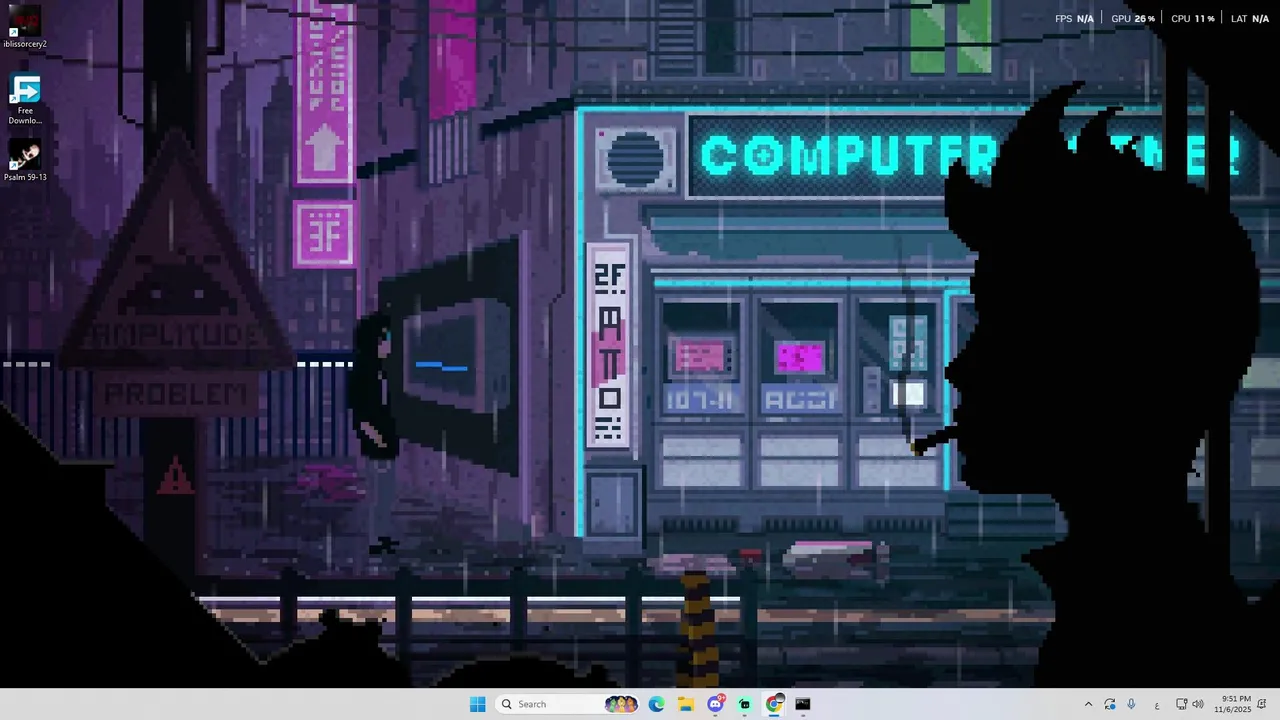Screen dimensions: 1280x720
Task: Open the iblissorcery2 desktop shortcut
Action: click(x=24, y=28)
